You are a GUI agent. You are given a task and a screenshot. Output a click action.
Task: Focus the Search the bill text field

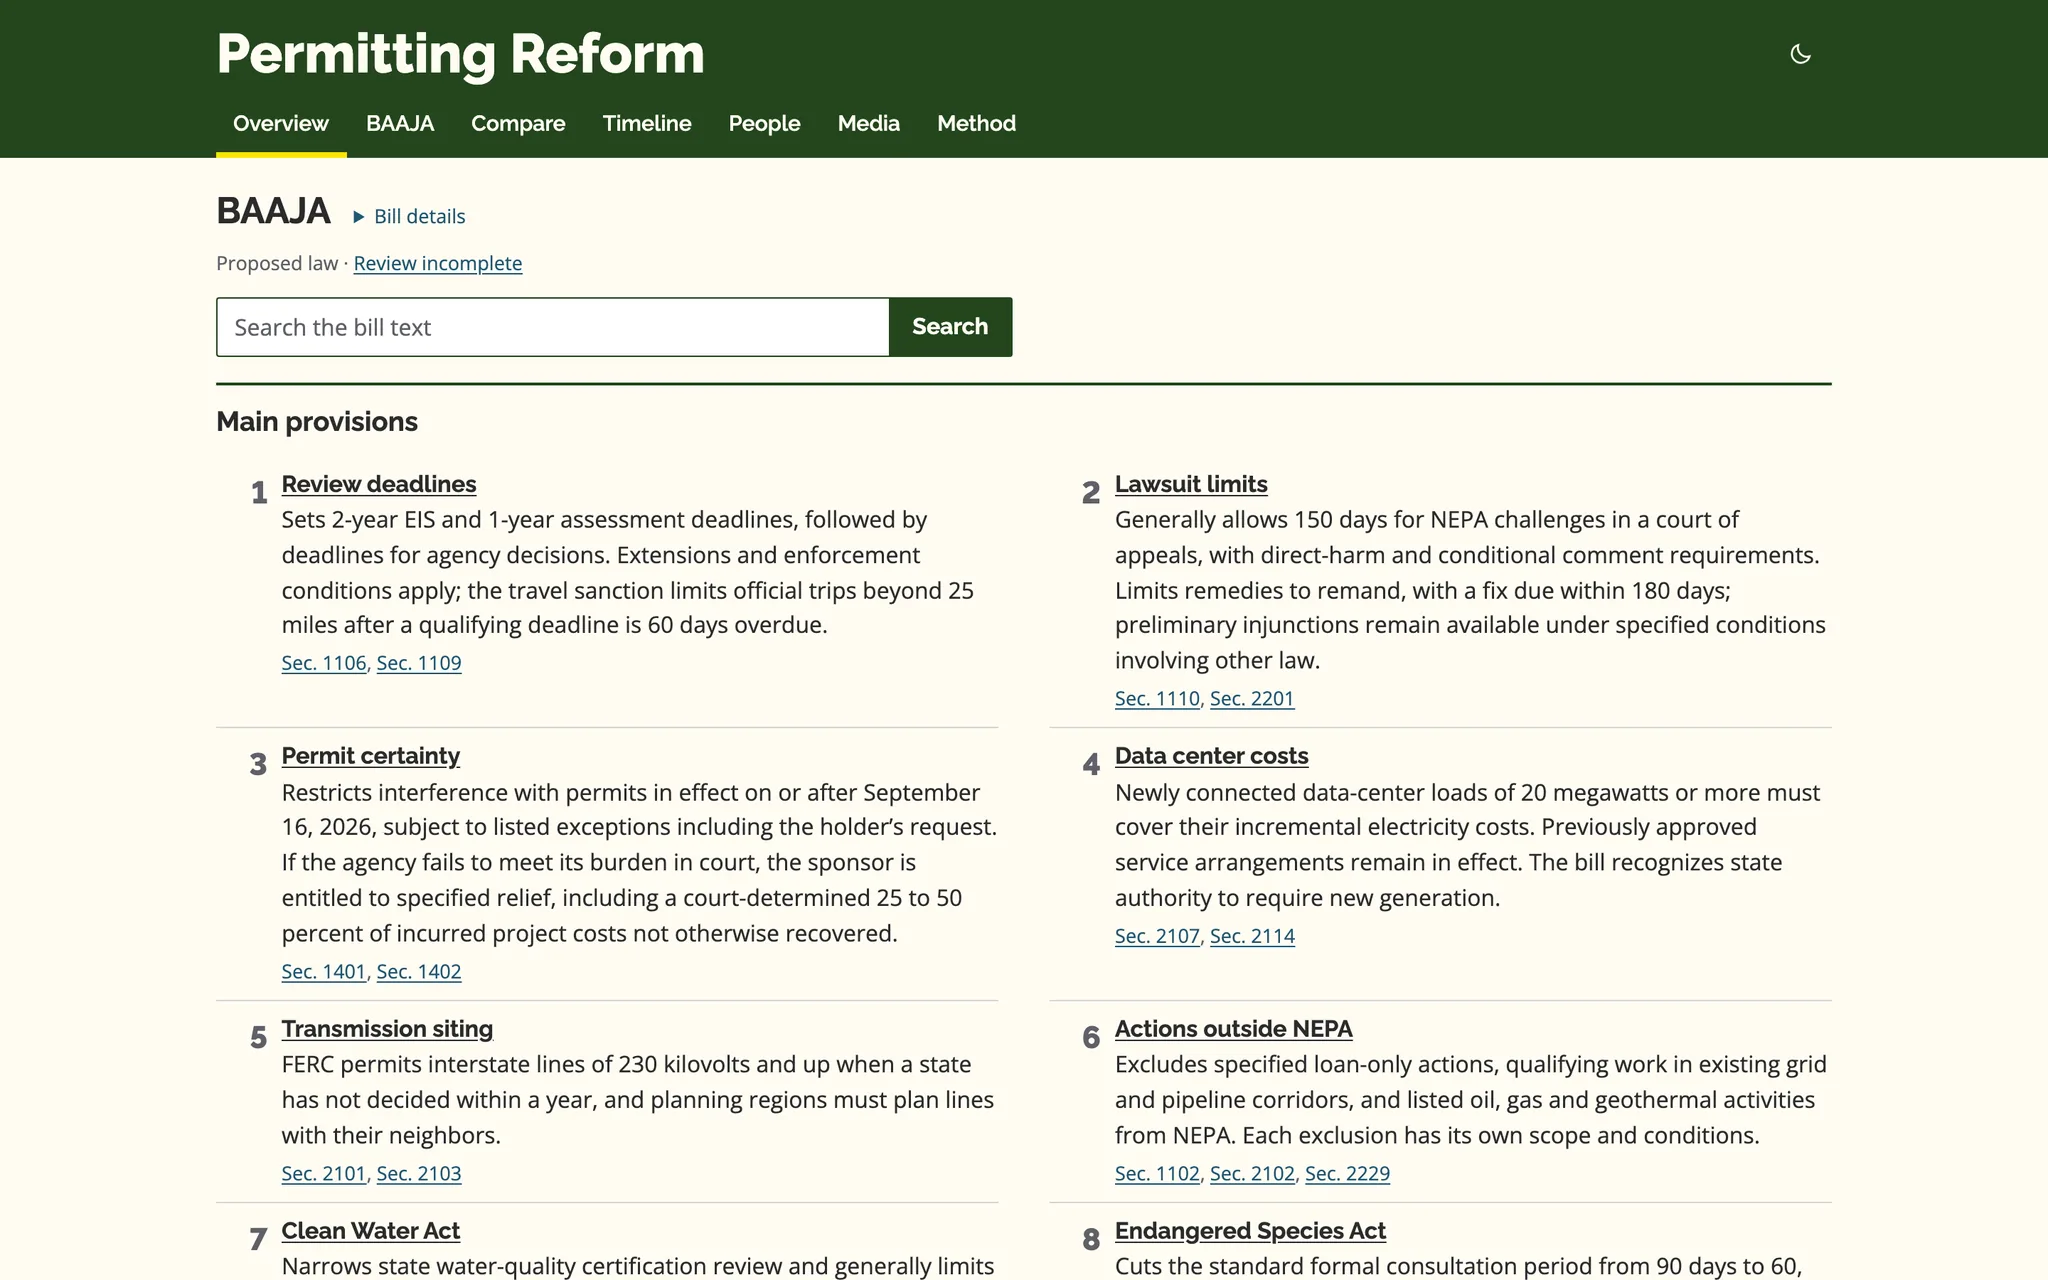click(x=552, y=327)
